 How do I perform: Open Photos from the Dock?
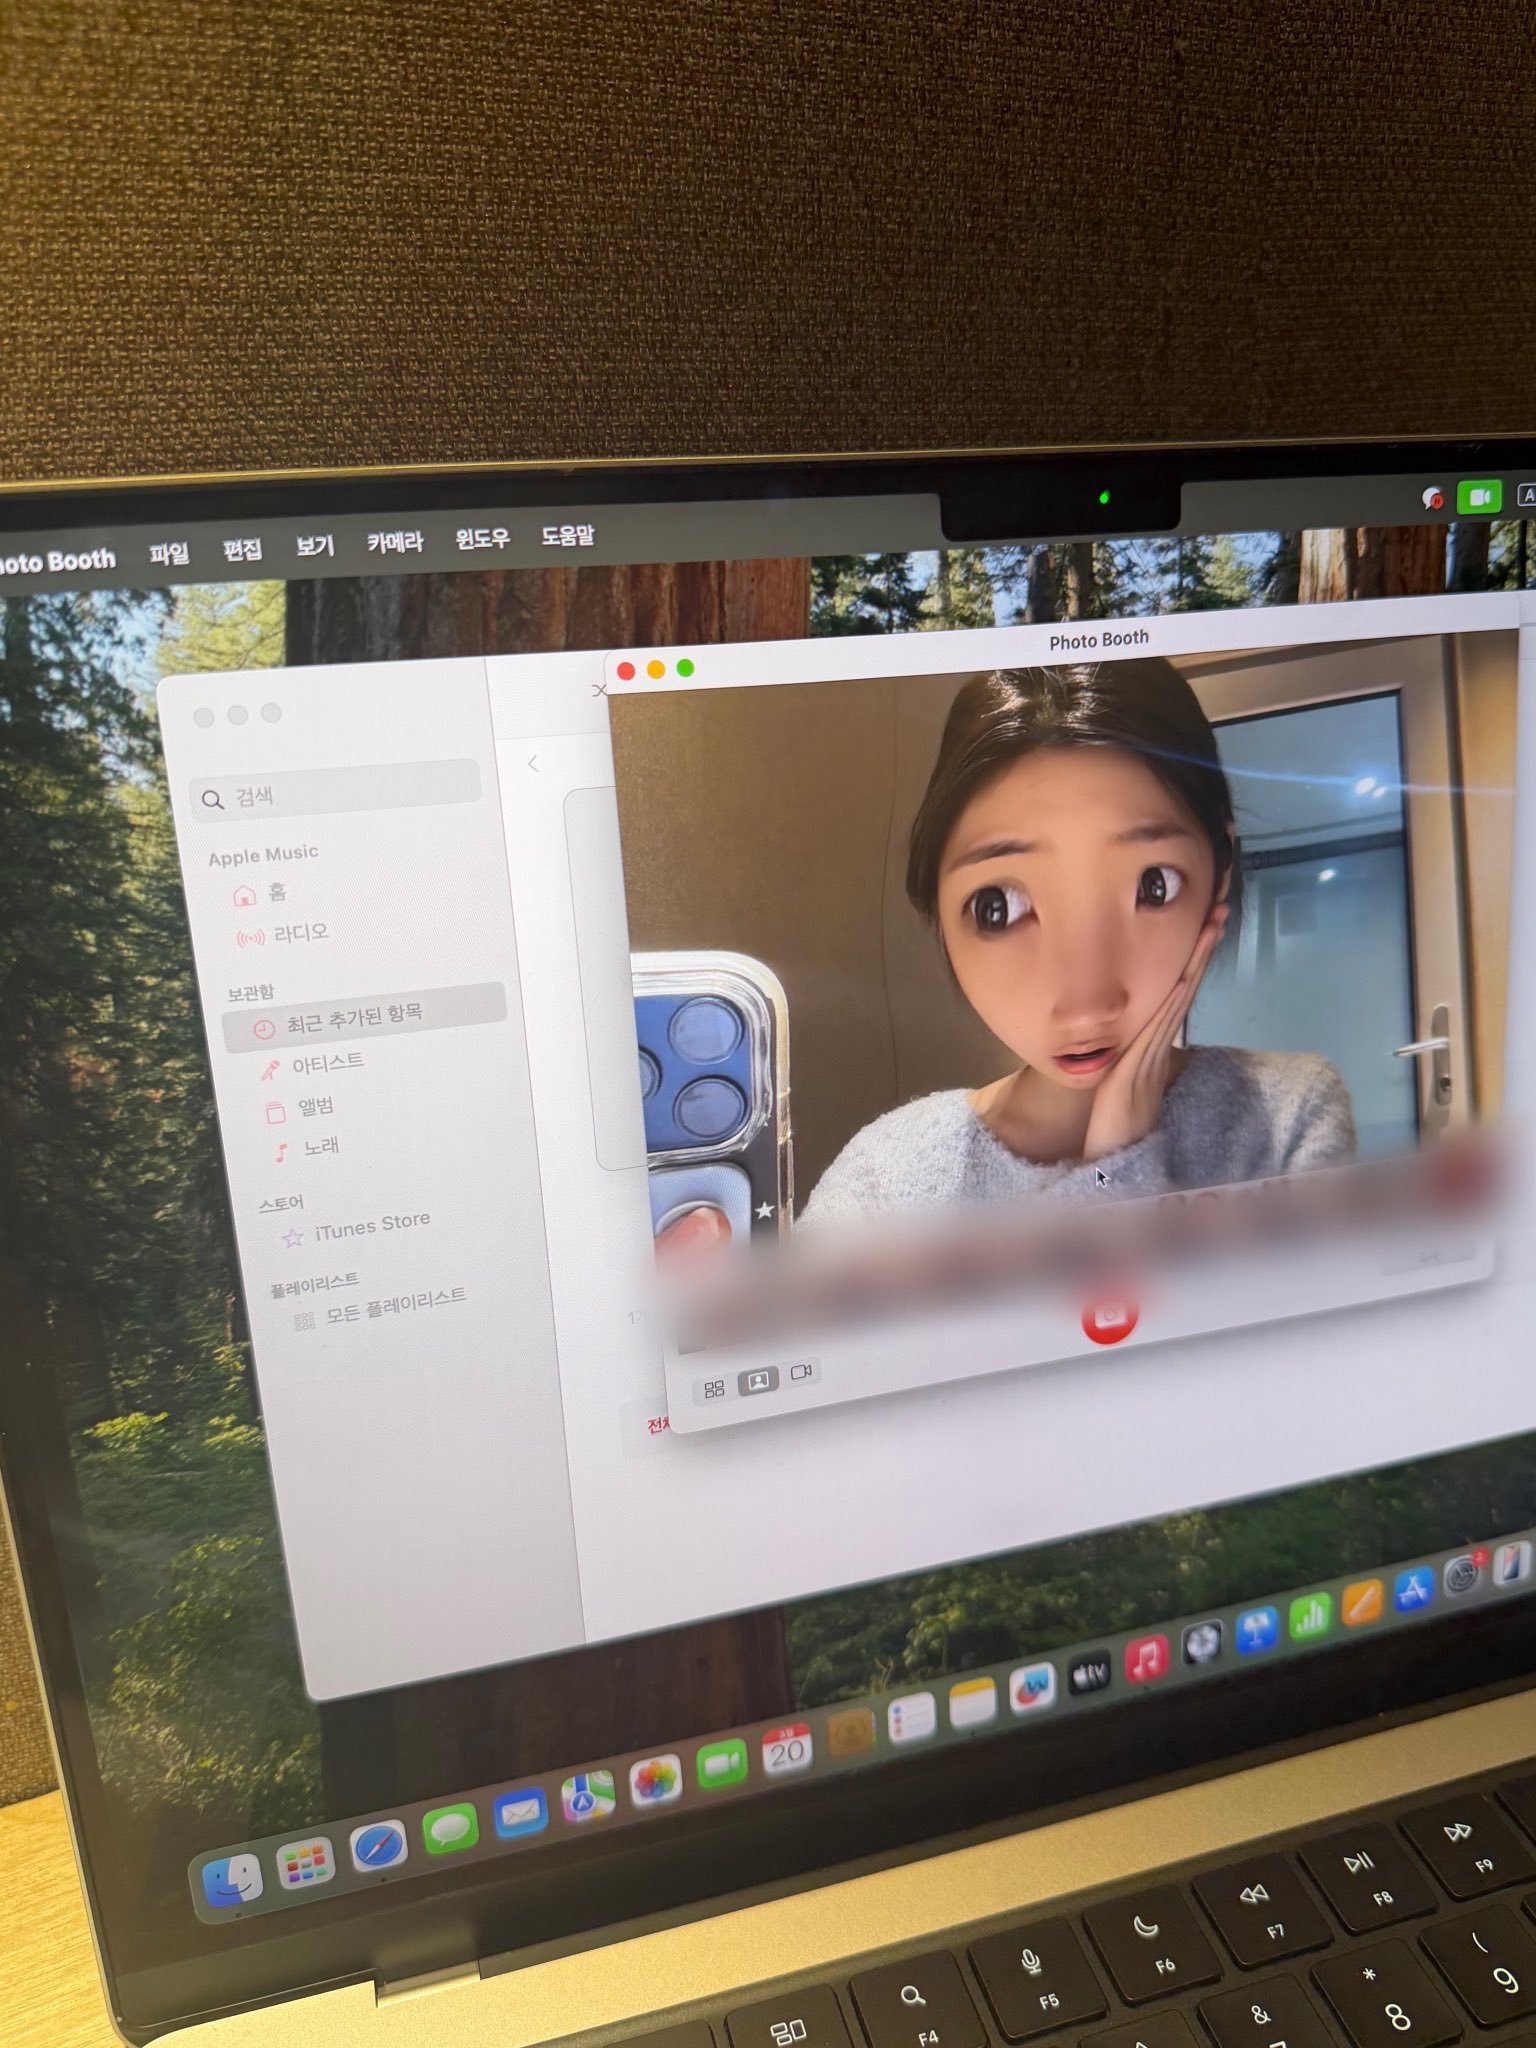[656, 1781]
